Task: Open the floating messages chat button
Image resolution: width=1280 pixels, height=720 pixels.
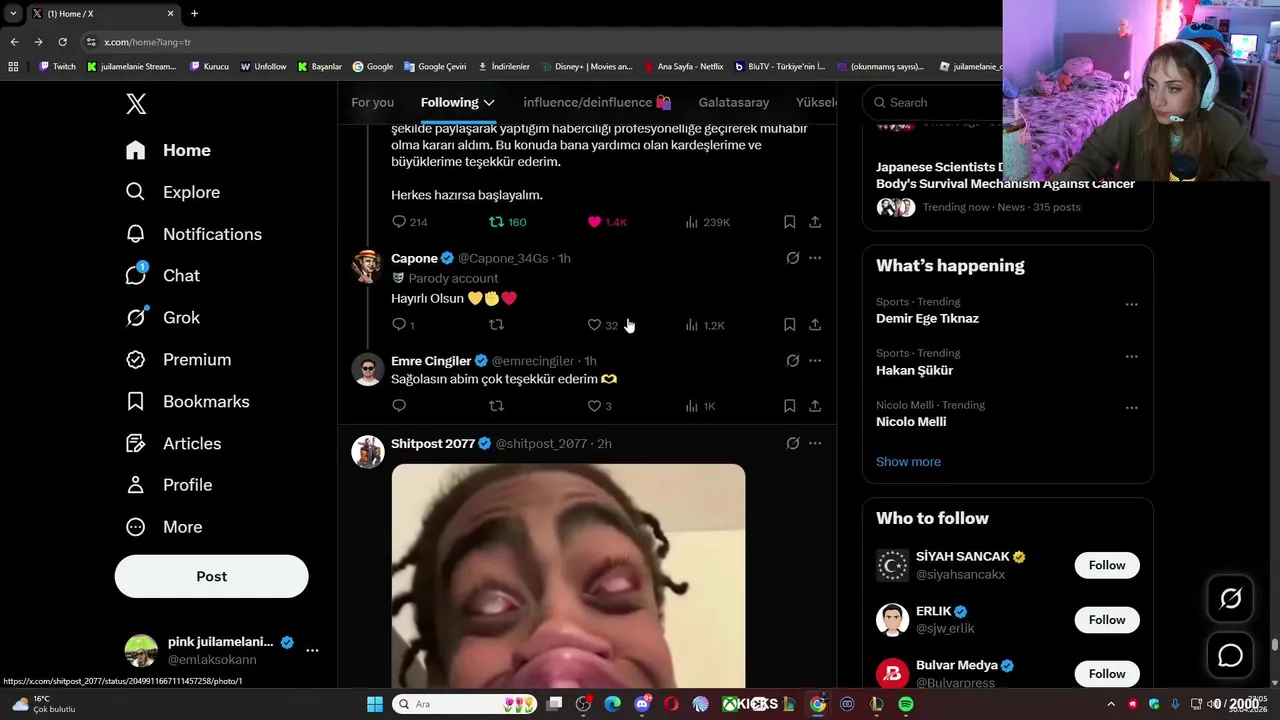Action: (x=1230, y=656)
